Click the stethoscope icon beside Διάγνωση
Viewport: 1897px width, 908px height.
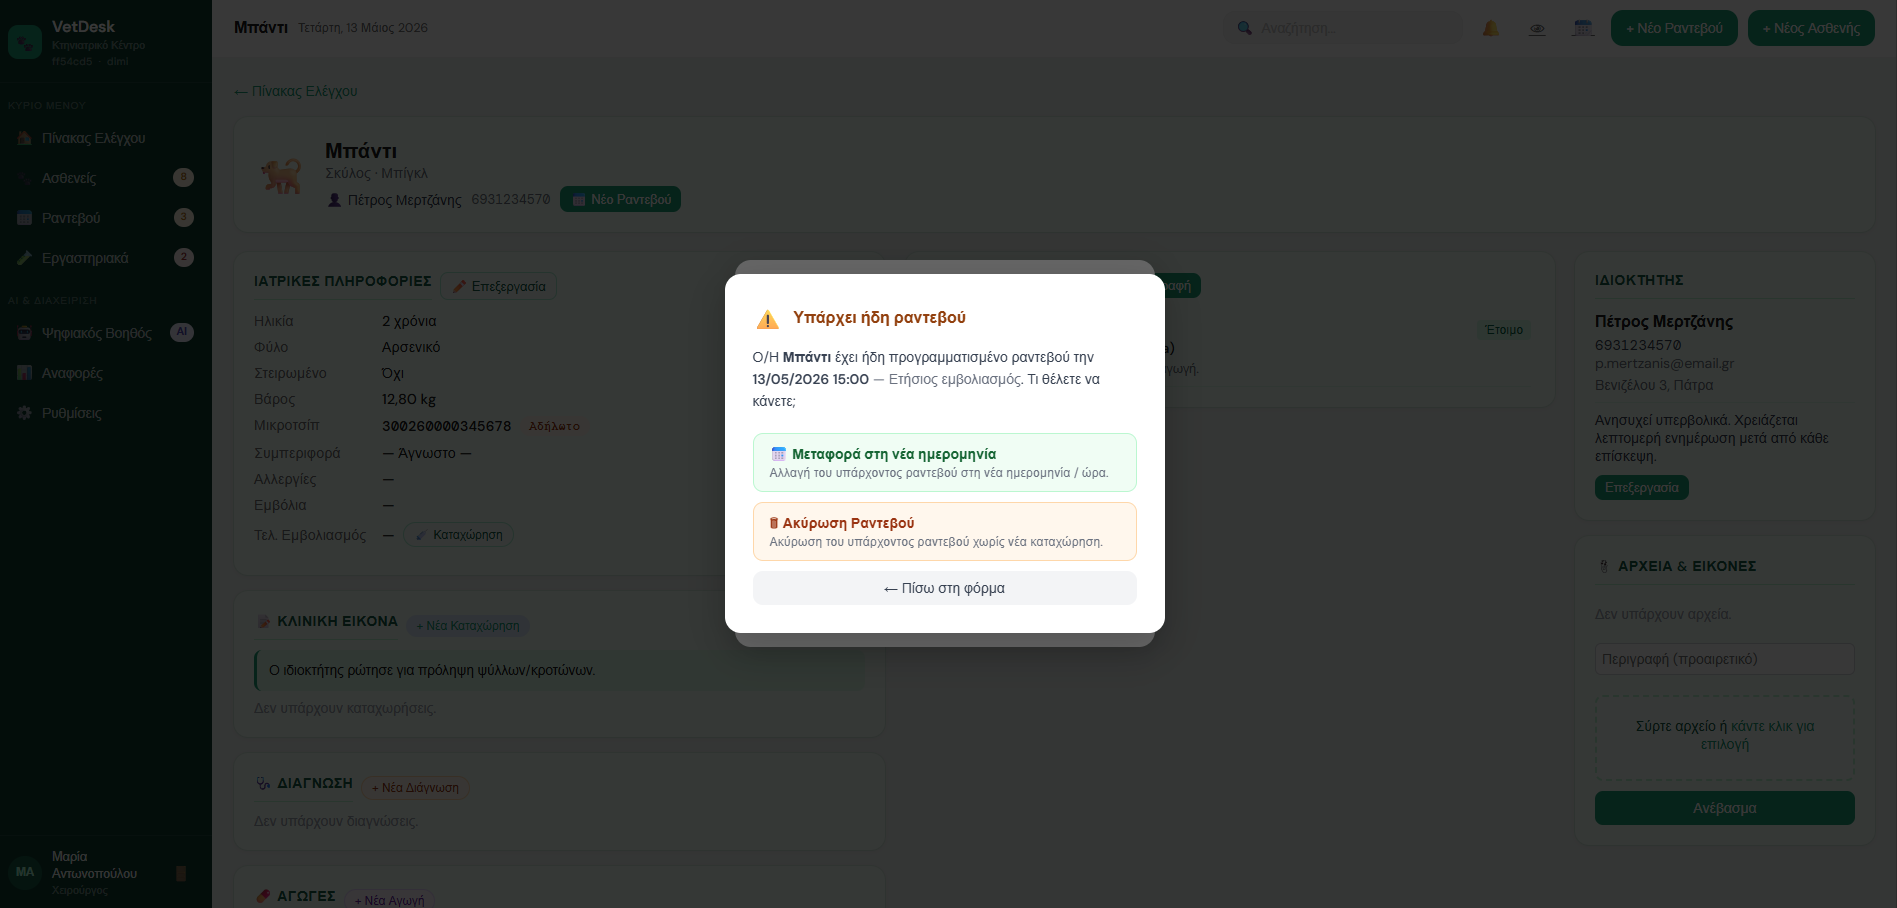[x=263, y=784]
